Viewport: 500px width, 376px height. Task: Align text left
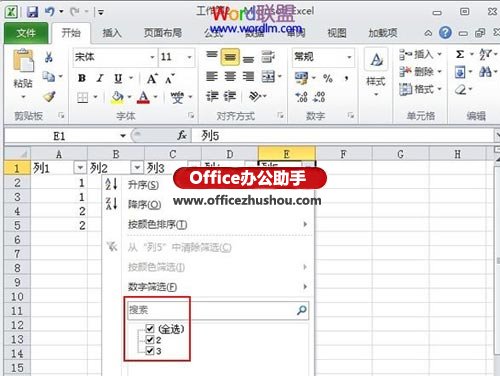coord(212,76)
